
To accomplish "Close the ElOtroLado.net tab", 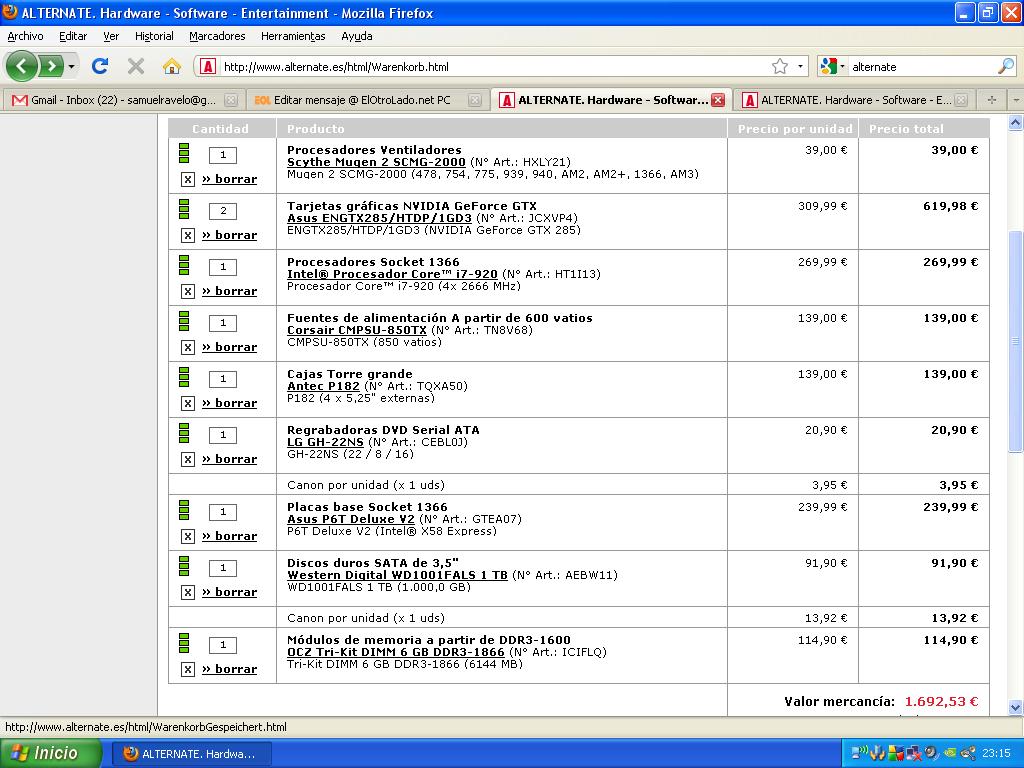I will pos(475,100).
